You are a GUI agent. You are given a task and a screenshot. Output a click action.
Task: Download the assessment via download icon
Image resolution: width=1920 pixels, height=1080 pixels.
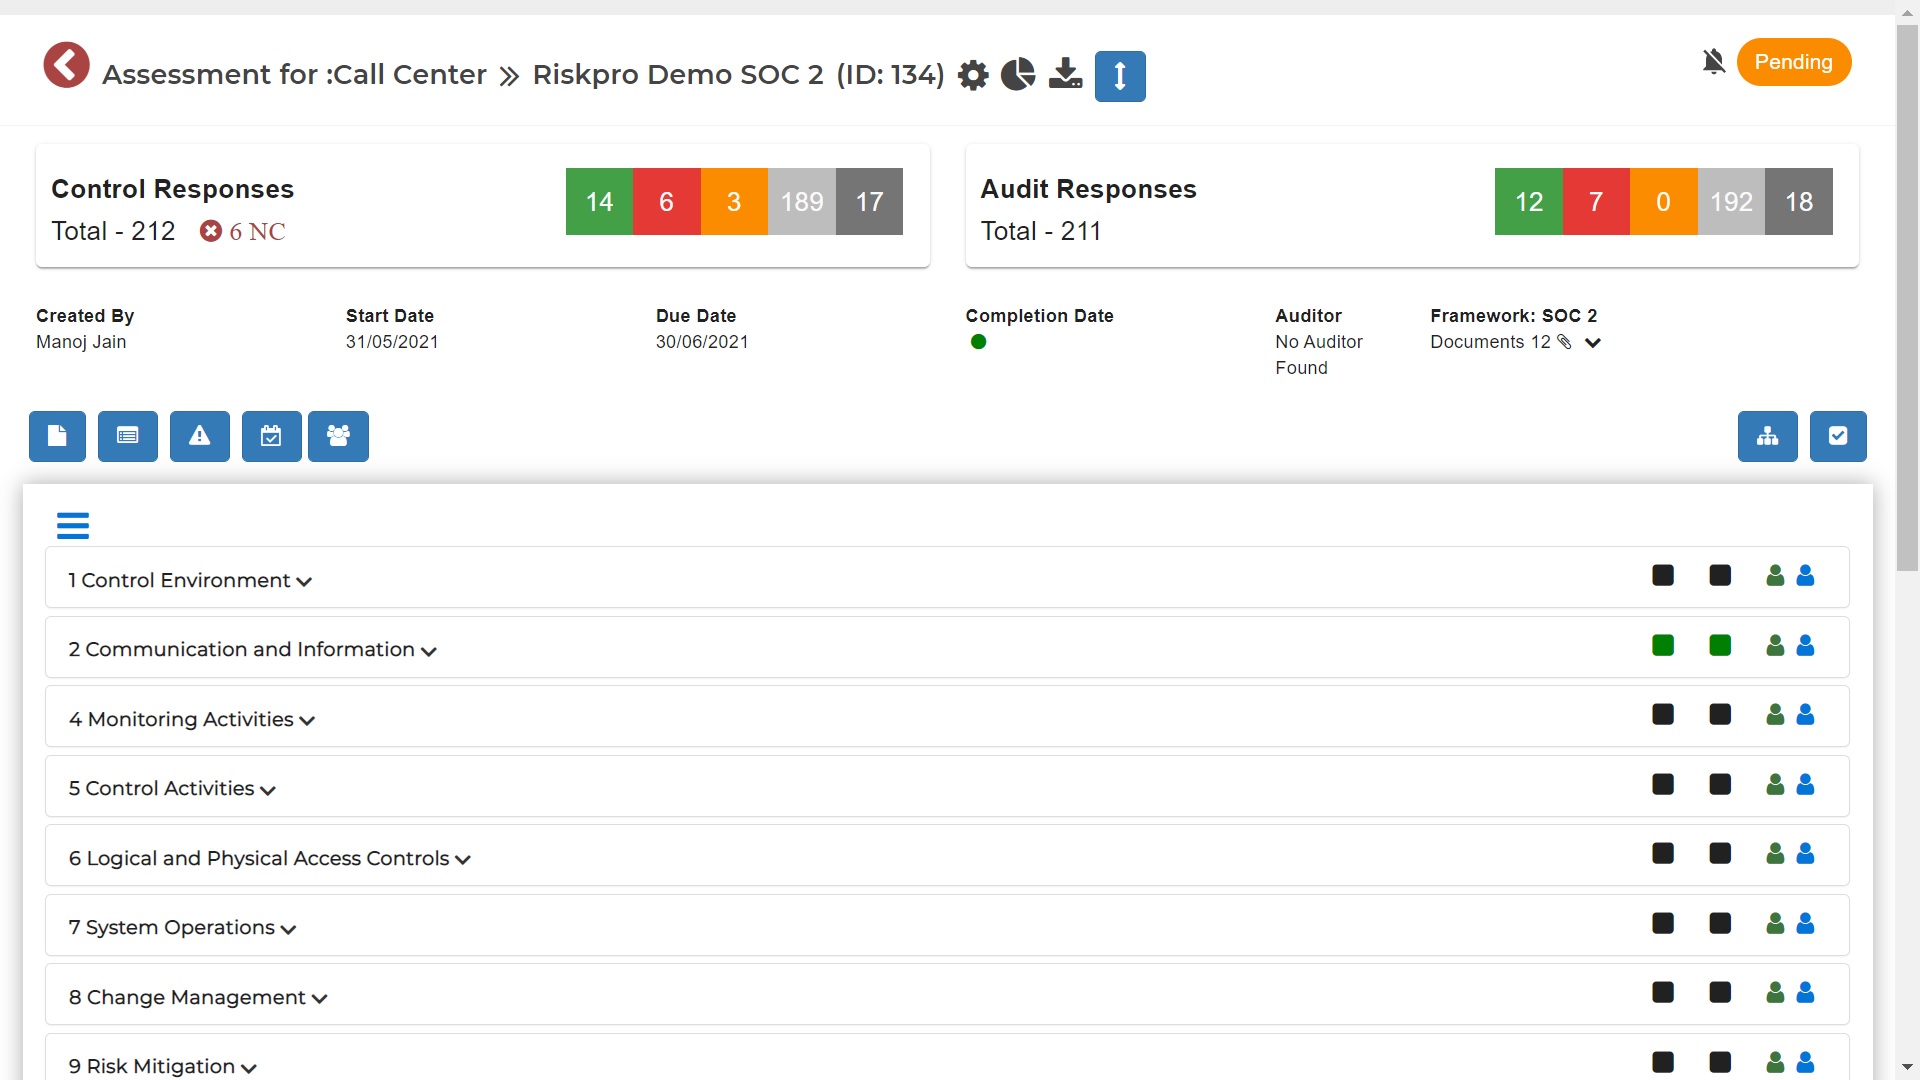(x=1065, y=73)
